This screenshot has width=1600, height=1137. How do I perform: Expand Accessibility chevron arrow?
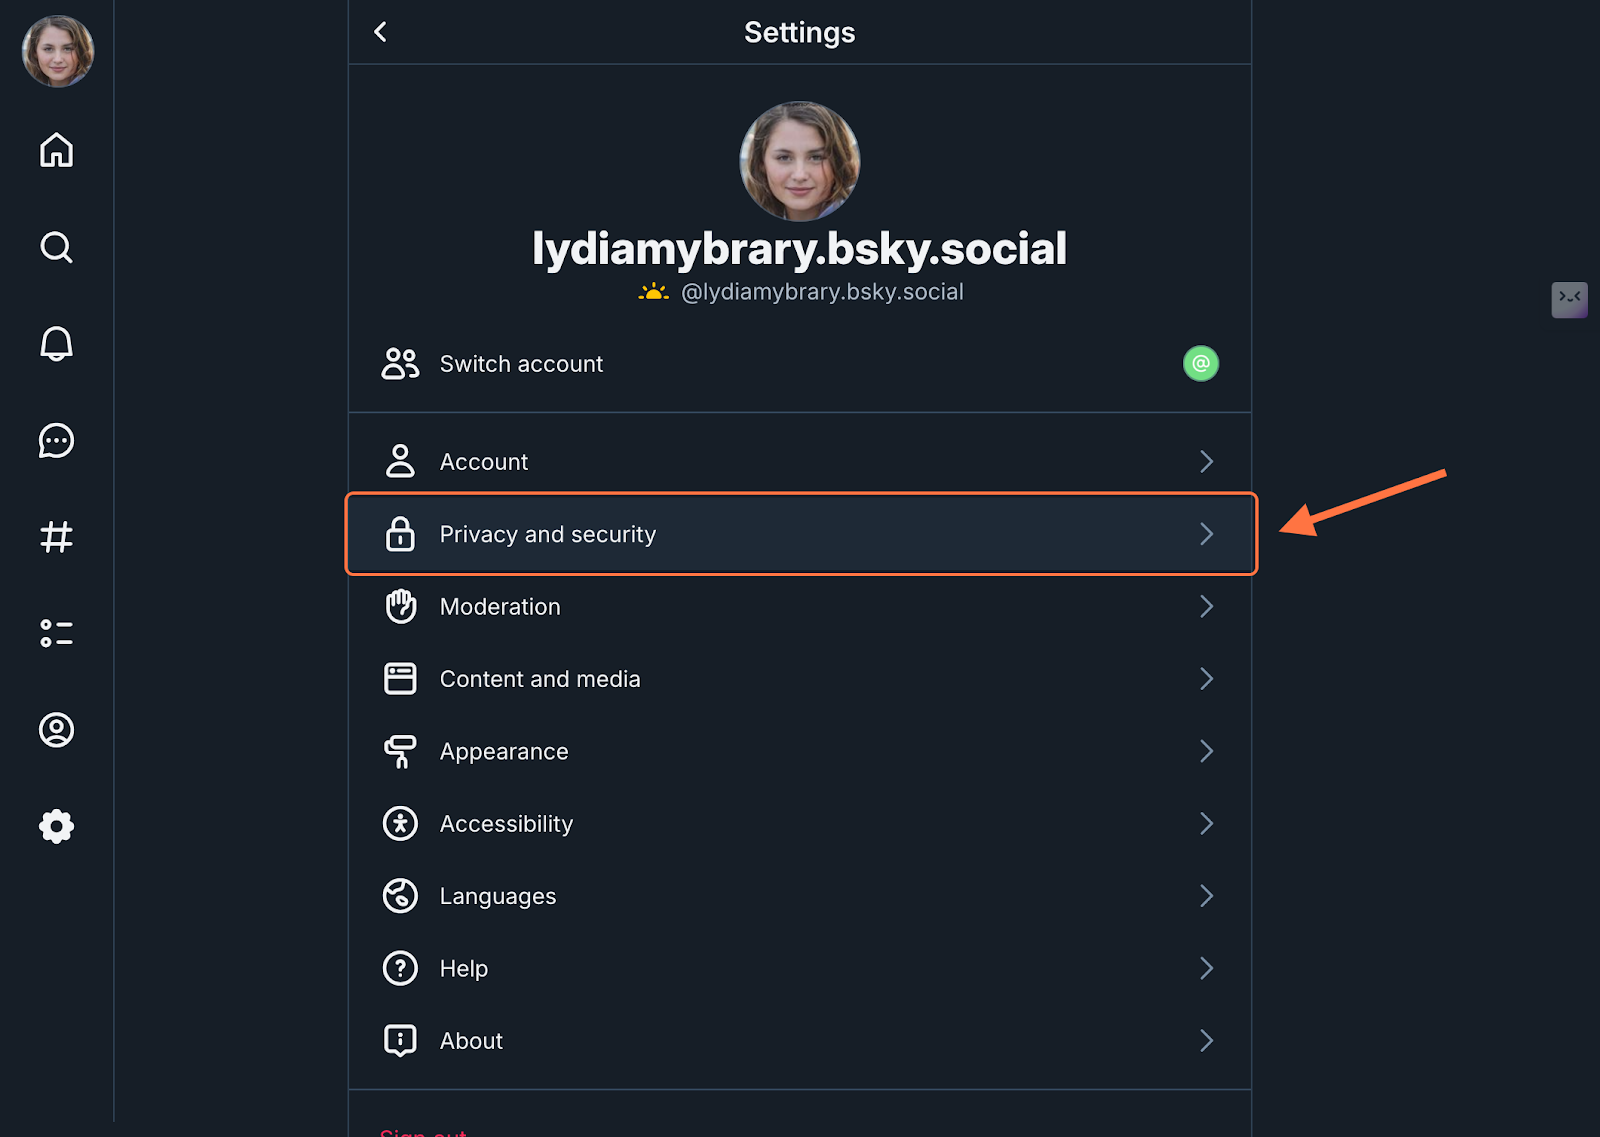[1207, 823]
